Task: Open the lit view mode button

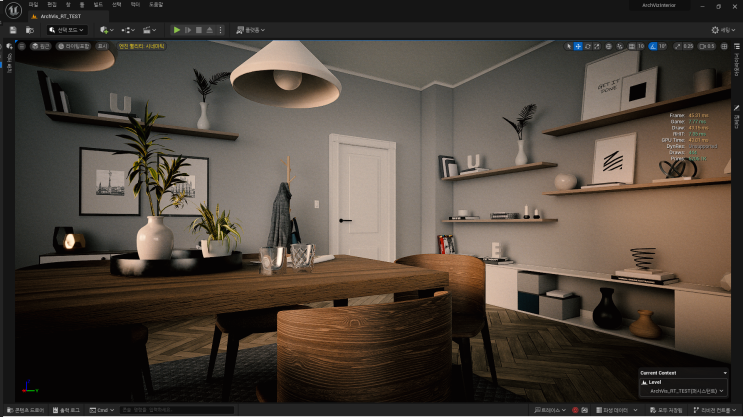Action: click(73, 46)
